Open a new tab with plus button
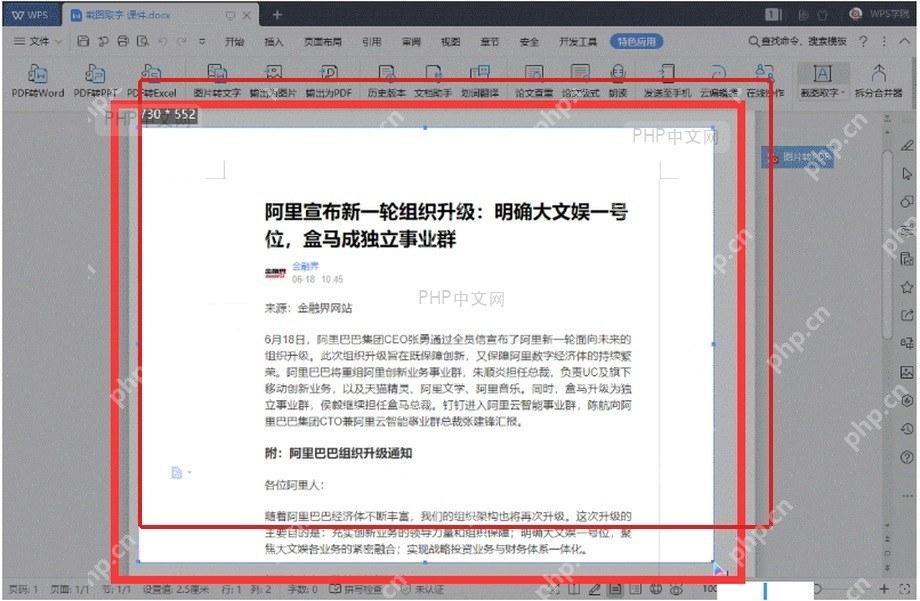 pos(278,15)
